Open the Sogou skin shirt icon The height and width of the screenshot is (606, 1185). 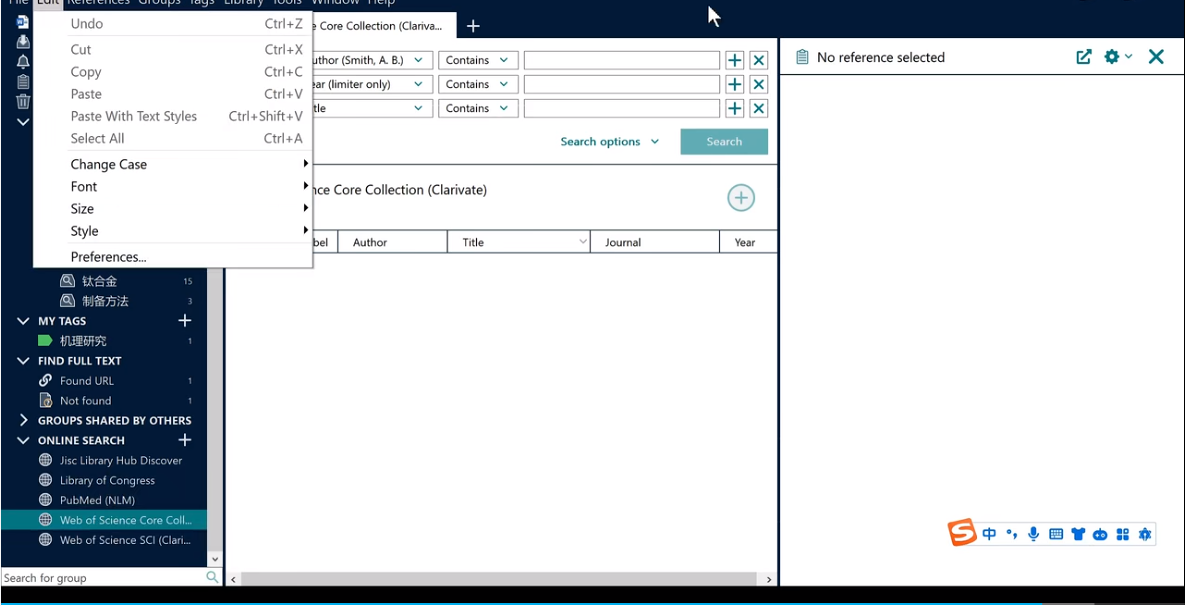1078,534
